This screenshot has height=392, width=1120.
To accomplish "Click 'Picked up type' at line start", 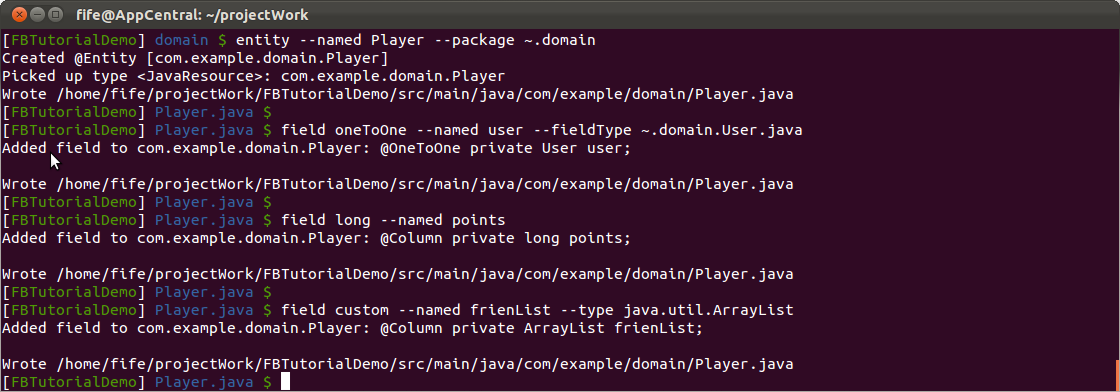I will coord(64,76).
